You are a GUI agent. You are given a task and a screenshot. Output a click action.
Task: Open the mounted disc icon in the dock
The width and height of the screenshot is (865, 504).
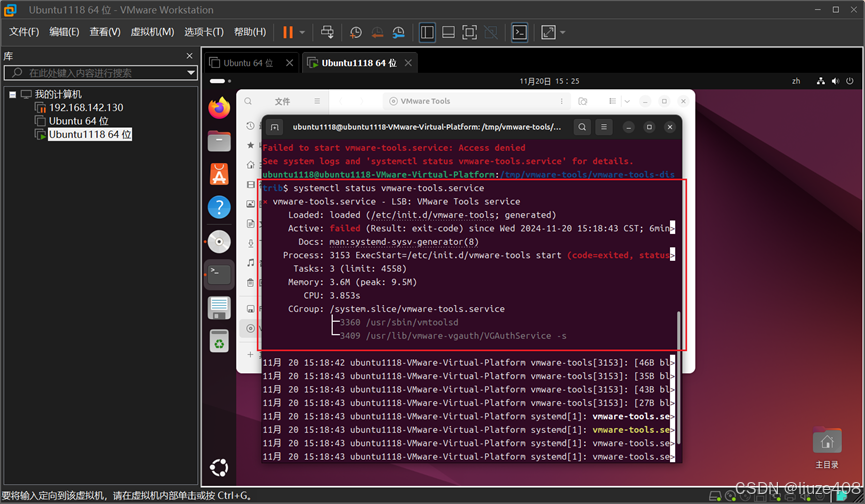pos(219,242)
